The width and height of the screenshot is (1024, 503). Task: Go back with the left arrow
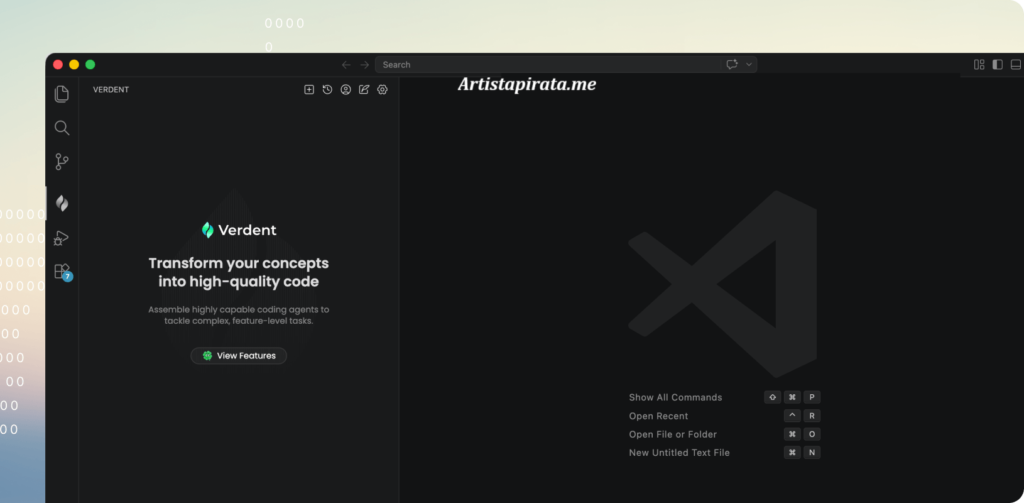point(346,65)
